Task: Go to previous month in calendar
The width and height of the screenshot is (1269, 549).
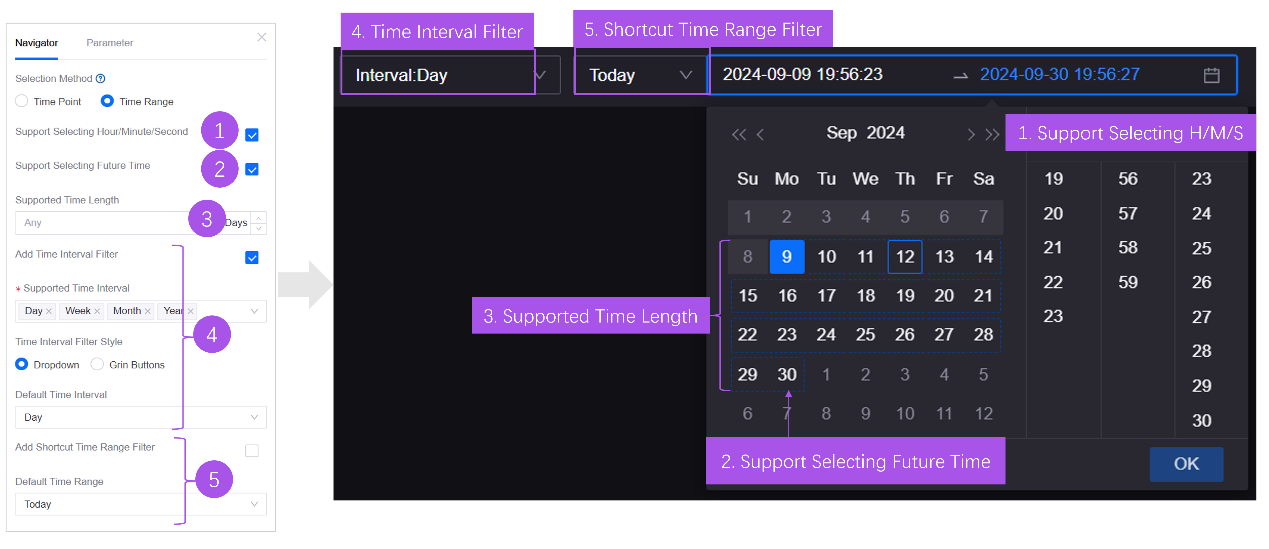Action: point(761,134)
